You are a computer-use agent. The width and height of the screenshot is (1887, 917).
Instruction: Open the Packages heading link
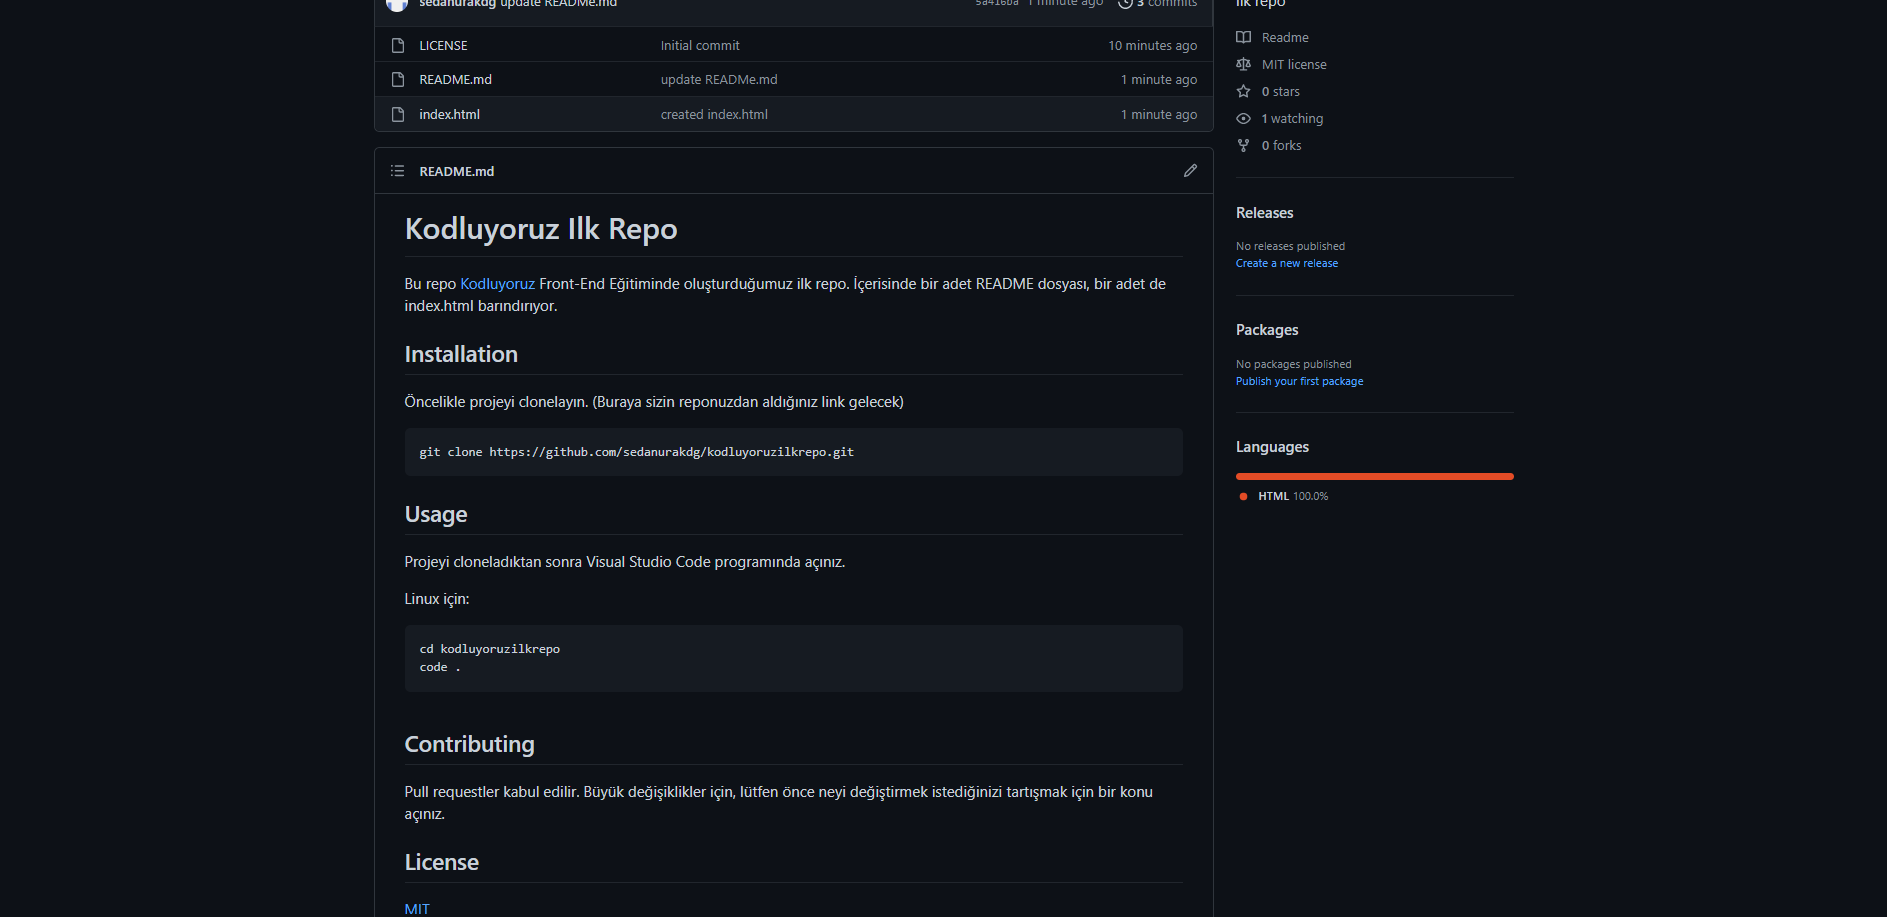(1267, 330)
